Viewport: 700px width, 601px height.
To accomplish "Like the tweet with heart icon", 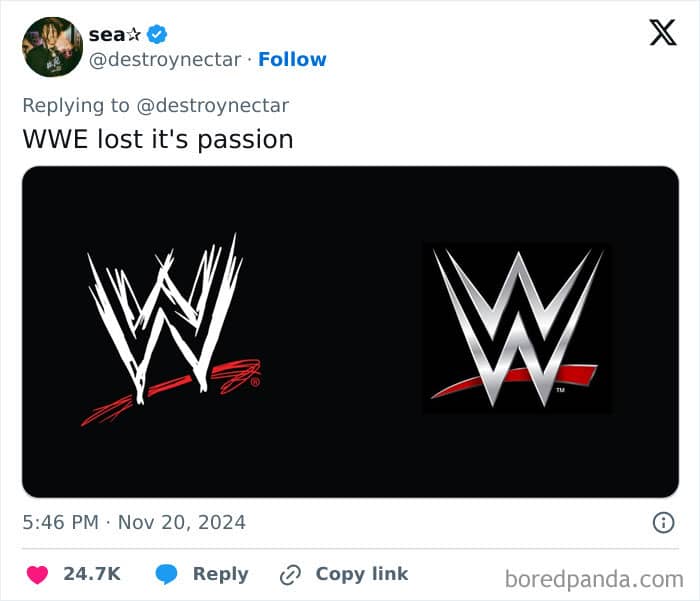I will pyautogui.click(x=37, y=574).
